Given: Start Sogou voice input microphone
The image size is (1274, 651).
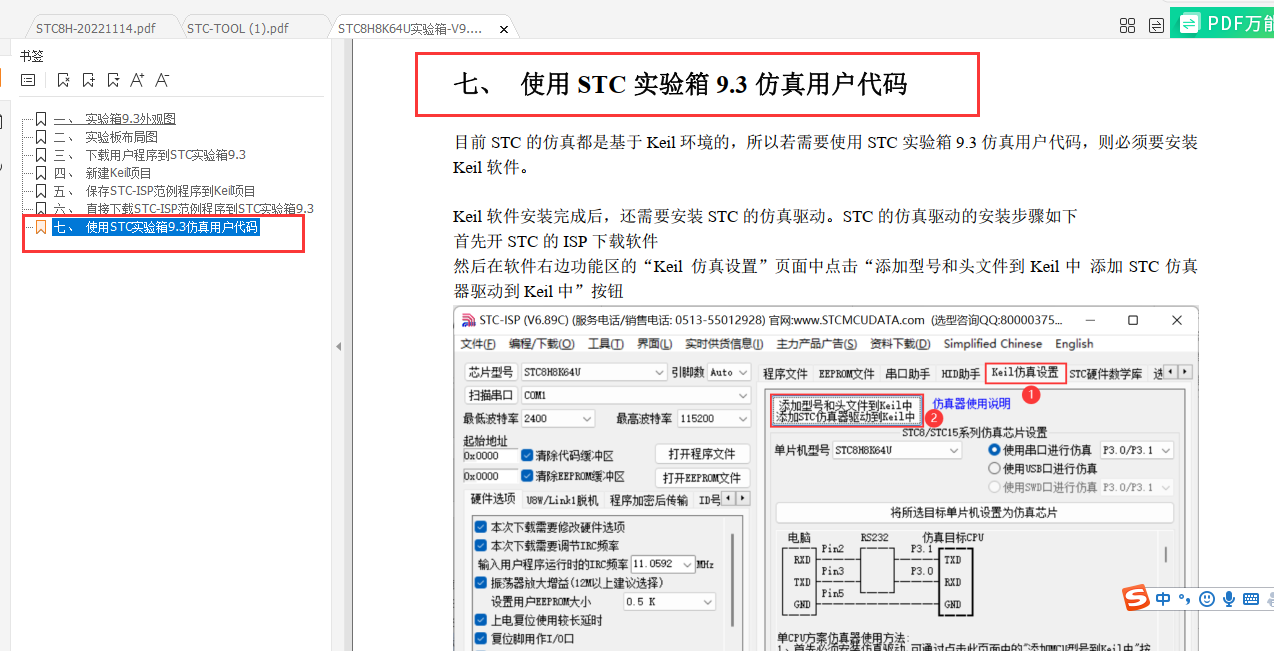Looking at the screenshot, I should [x=1229, y=599].
